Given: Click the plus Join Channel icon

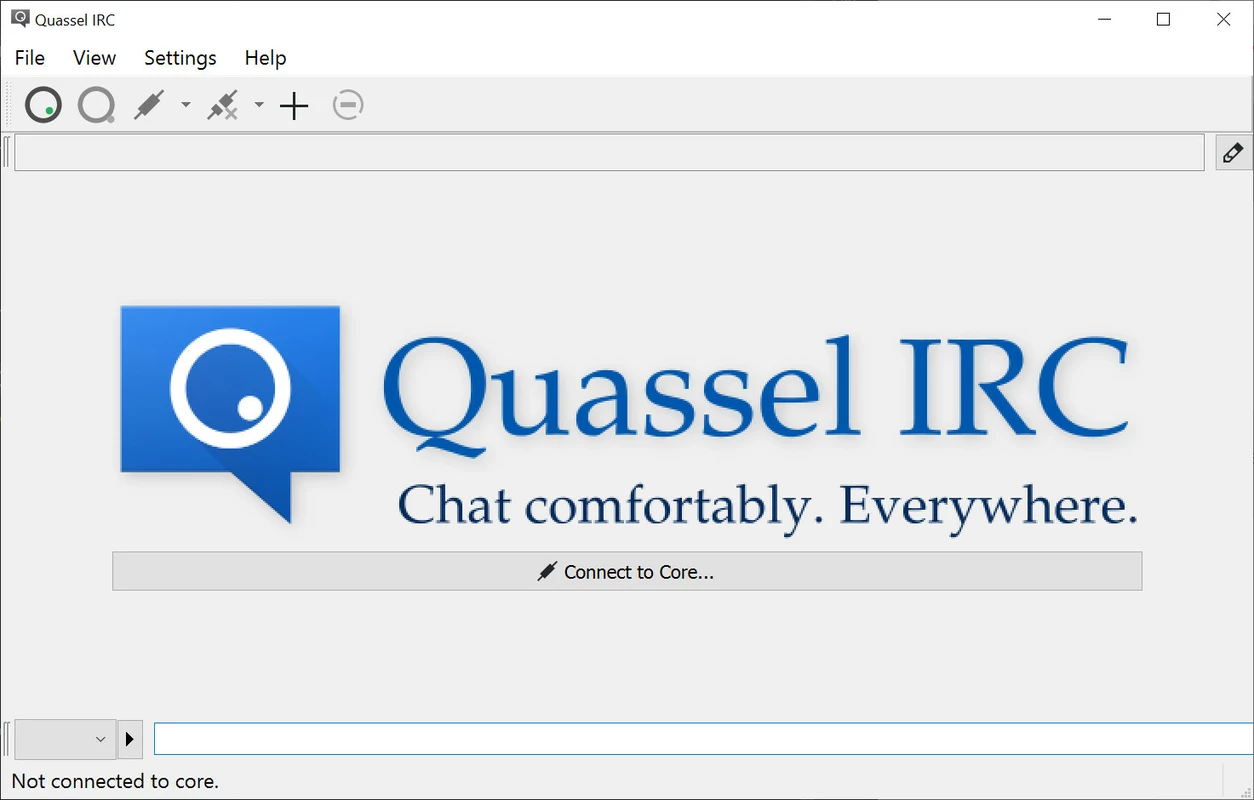Looking at the screenshot, I should tap(294, 105).
